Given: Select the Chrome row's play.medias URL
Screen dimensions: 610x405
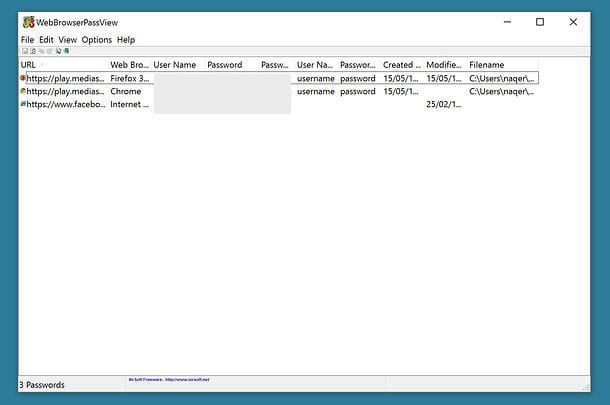Looking at the screenshot, I should coord(65,91).
